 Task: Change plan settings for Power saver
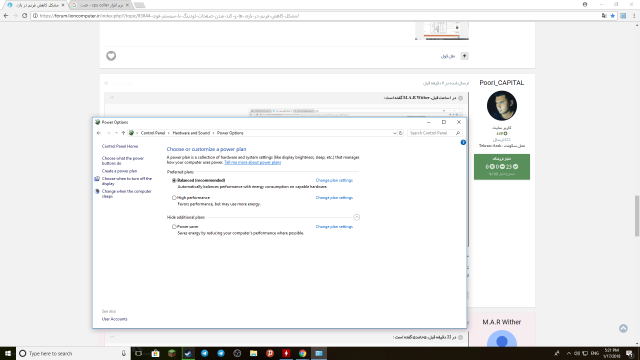tap(334, 227)
